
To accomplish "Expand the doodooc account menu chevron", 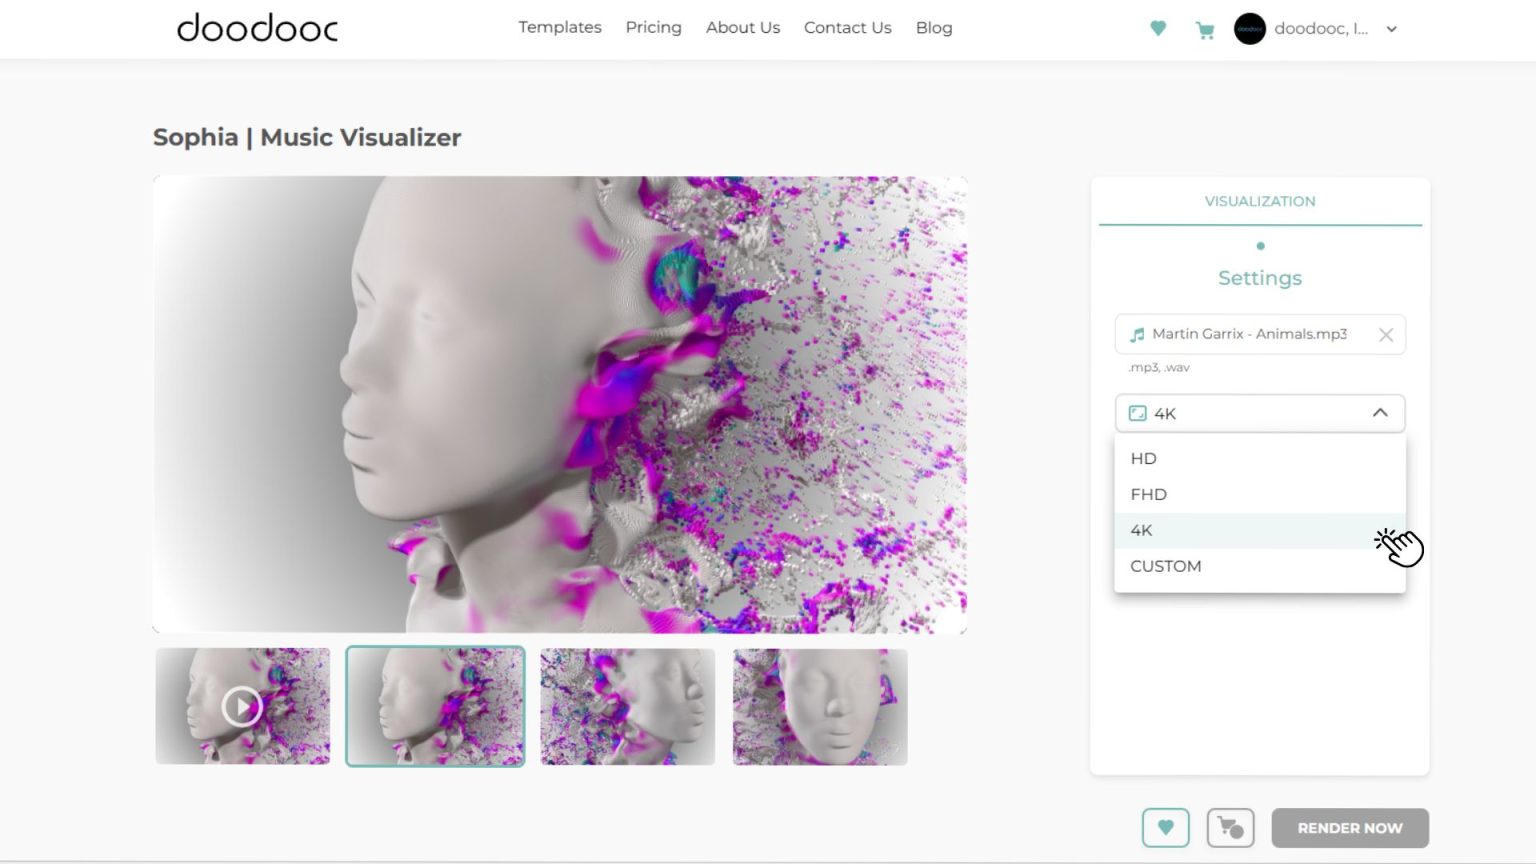I will 1391,29.
